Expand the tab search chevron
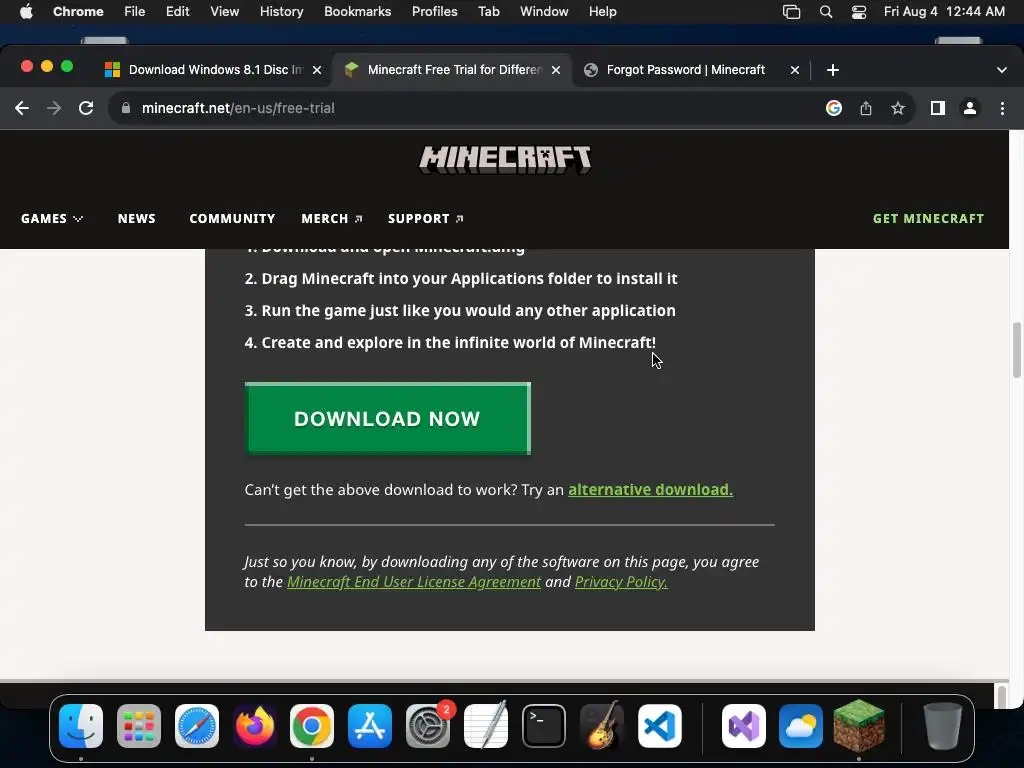 1002,70
